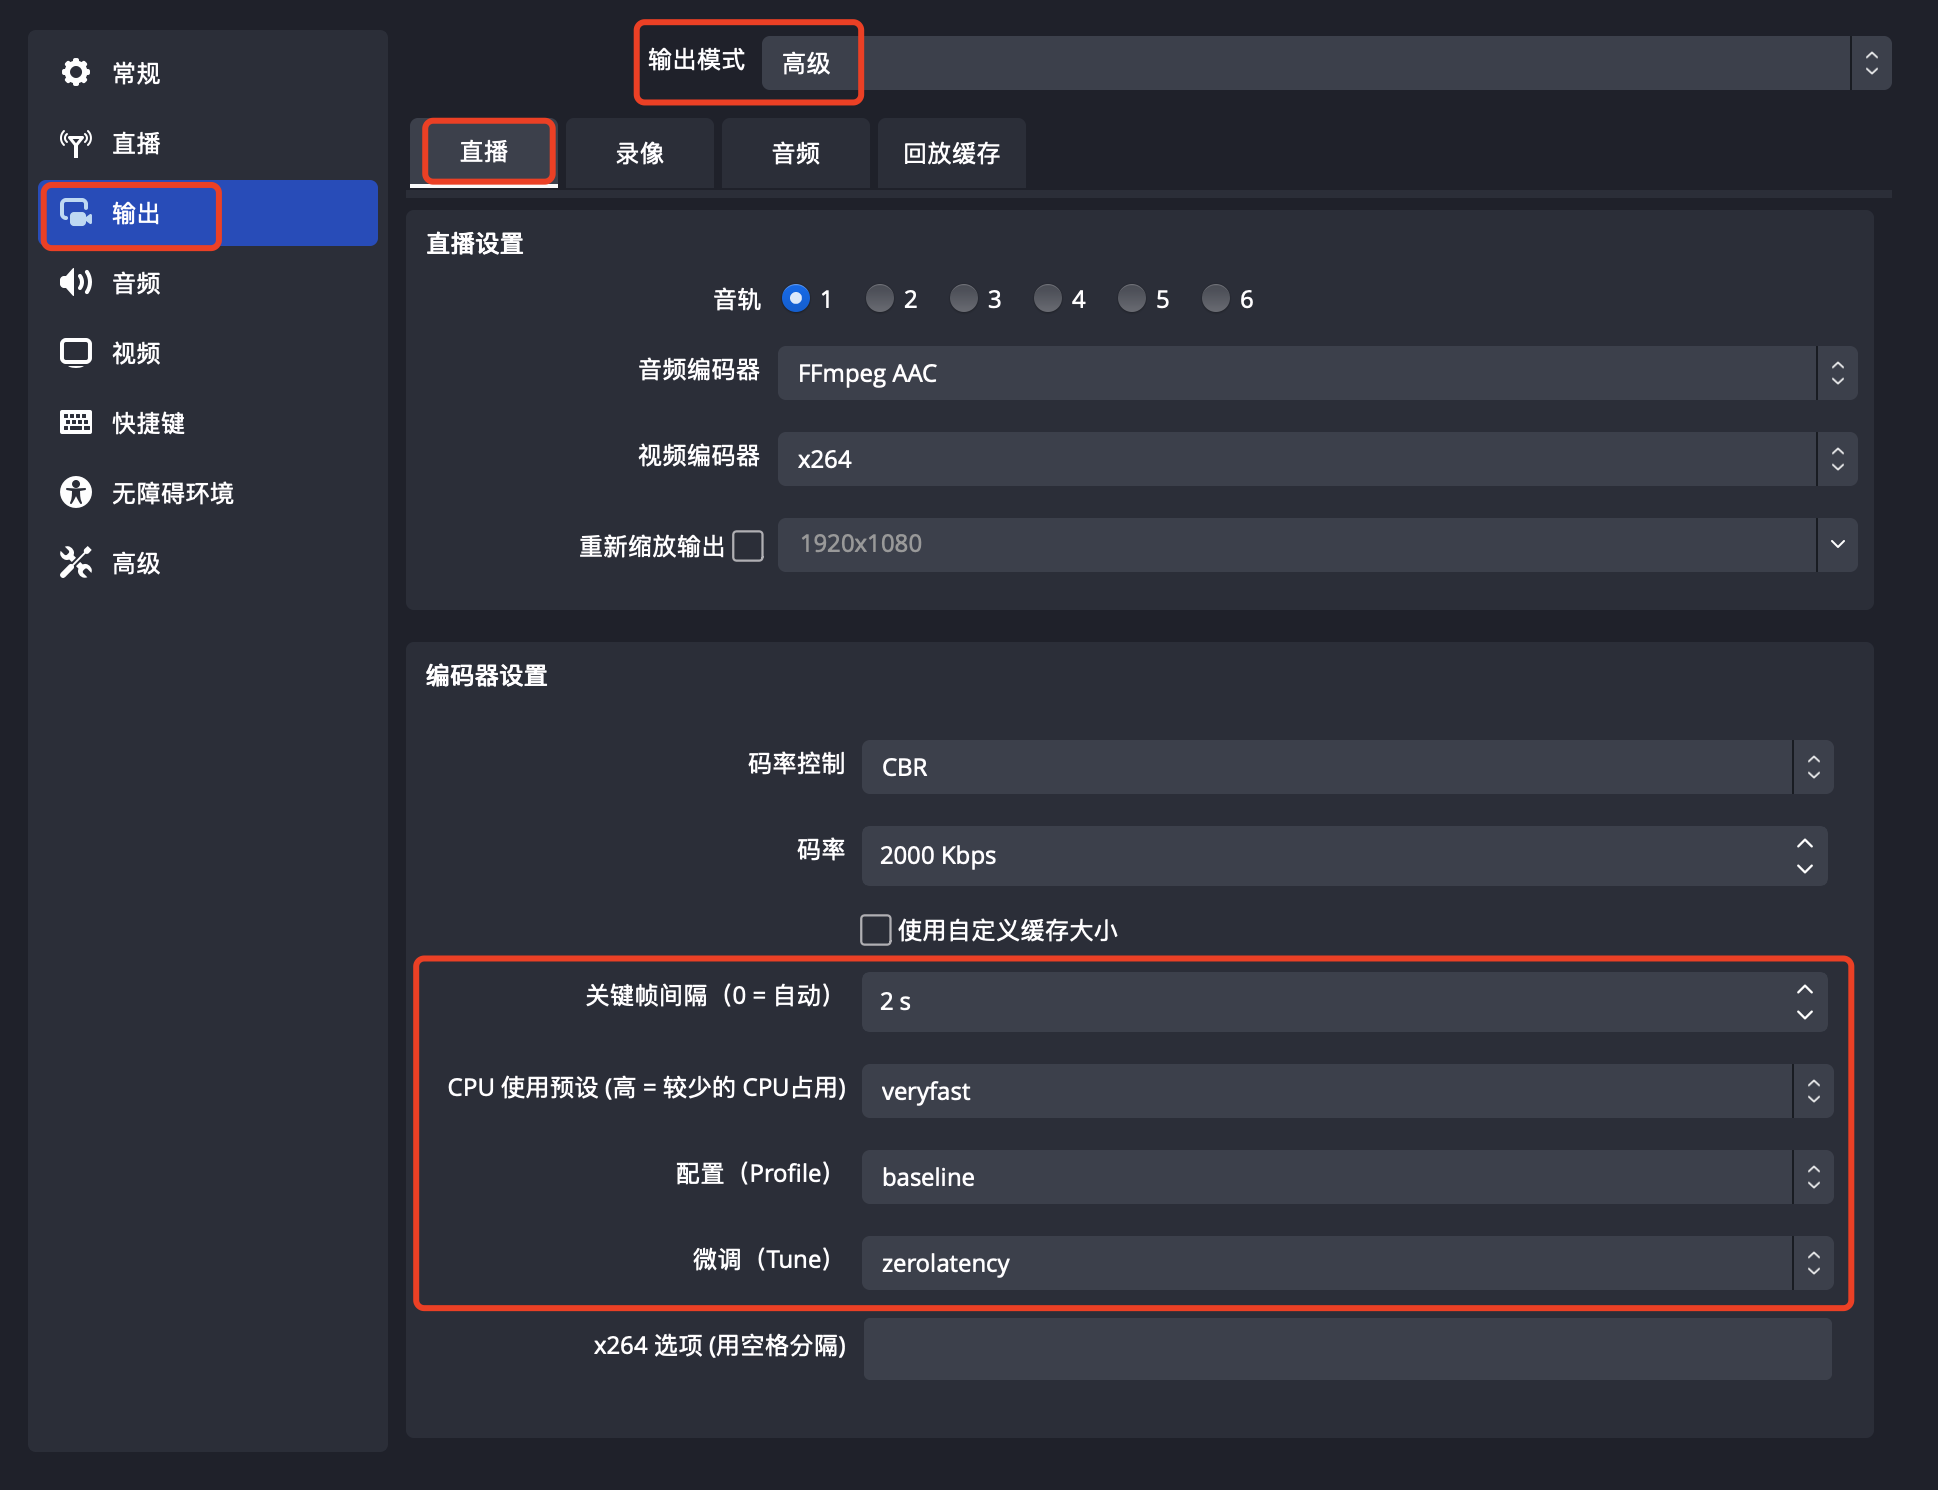Enable the 重新缩放输出 checkbox
This screenshot has width=1938, height=1490.
click(x=748, y=546)
